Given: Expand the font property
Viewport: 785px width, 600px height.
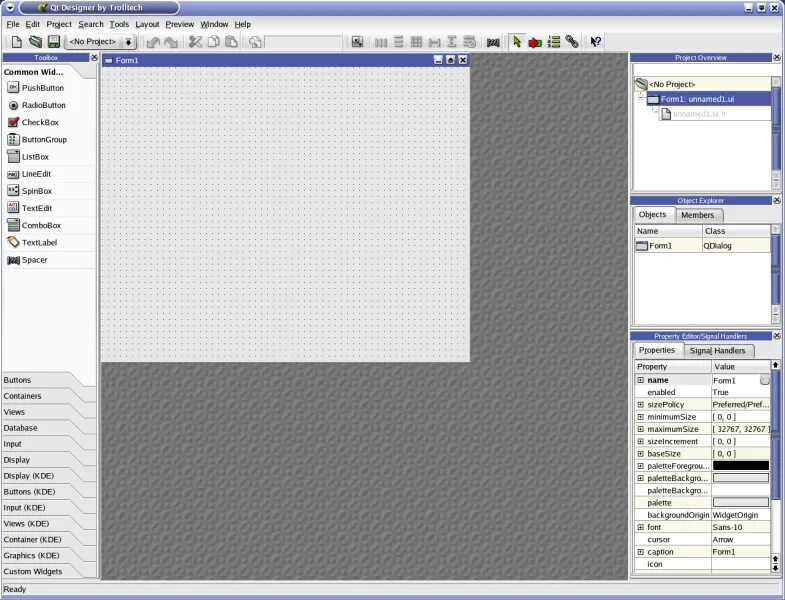Looking at the screenshot, I should click(x=640, y=527).
